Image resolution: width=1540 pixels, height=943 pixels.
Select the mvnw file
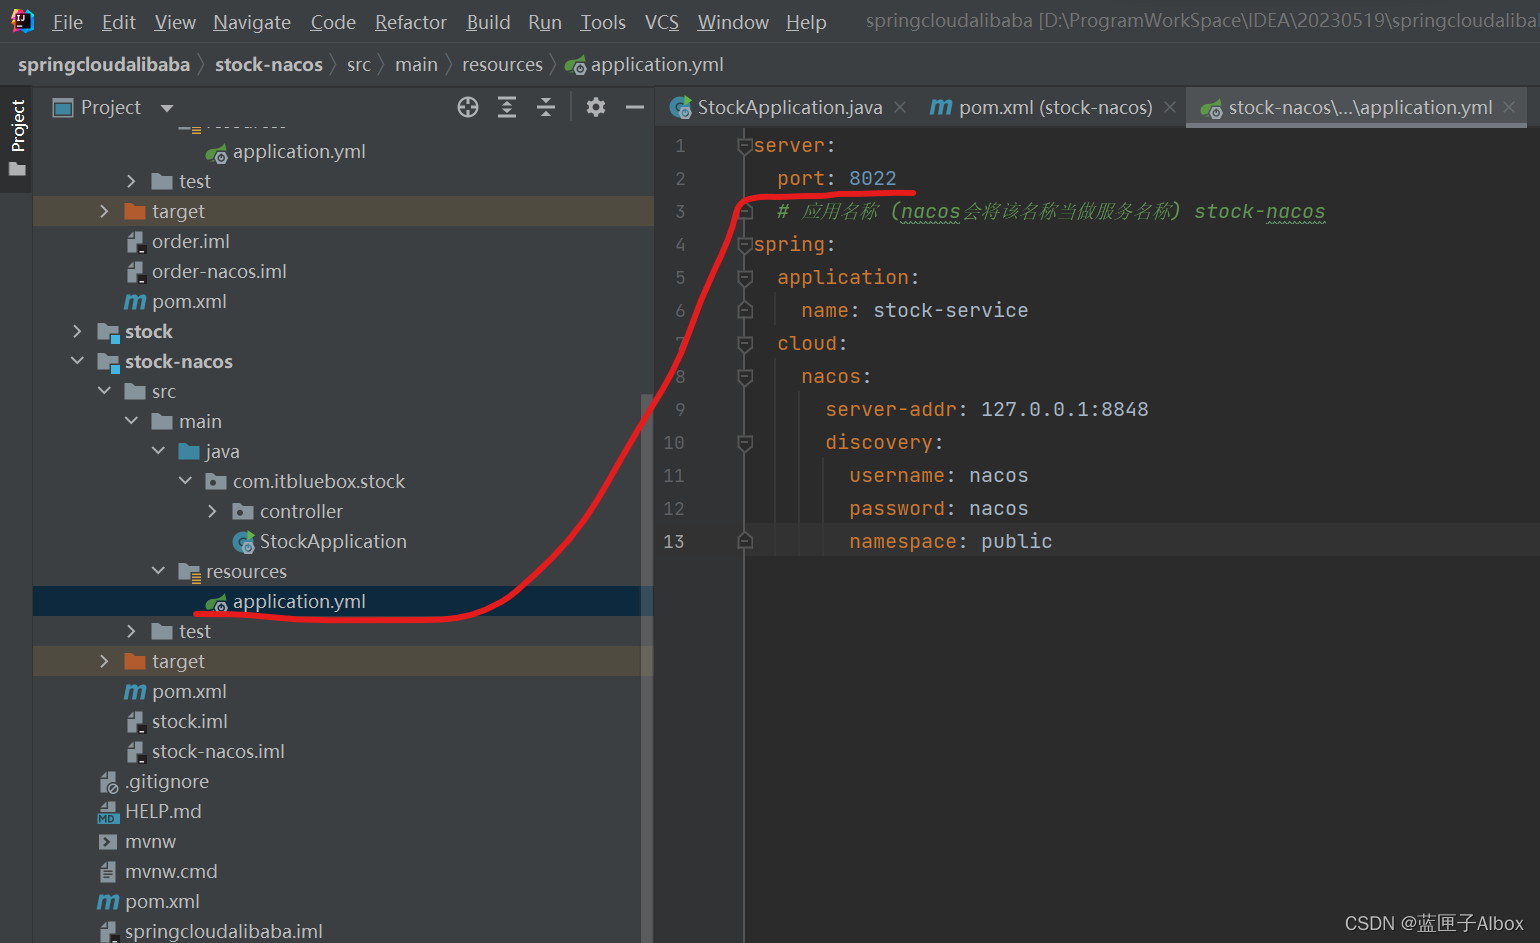138,841
